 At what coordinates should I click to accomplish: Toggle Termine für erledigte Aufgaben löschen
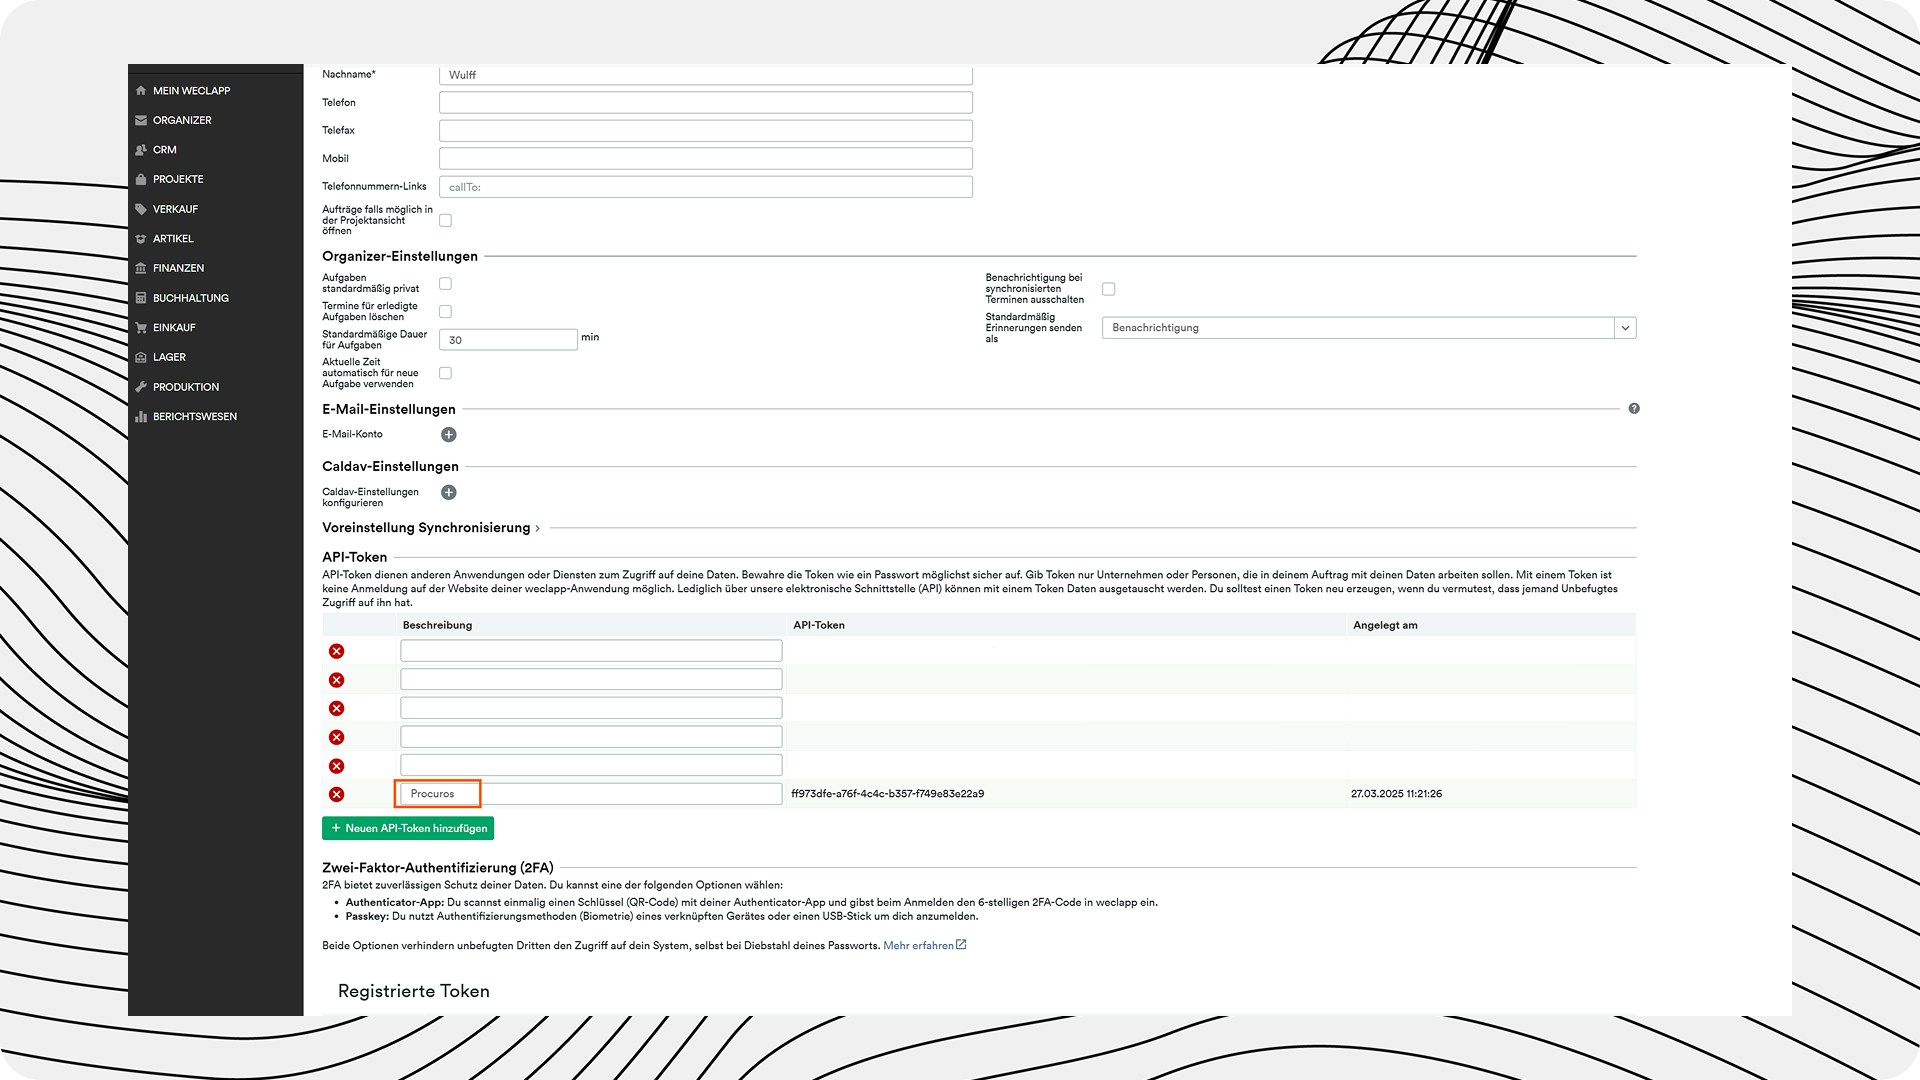point(445,312)
